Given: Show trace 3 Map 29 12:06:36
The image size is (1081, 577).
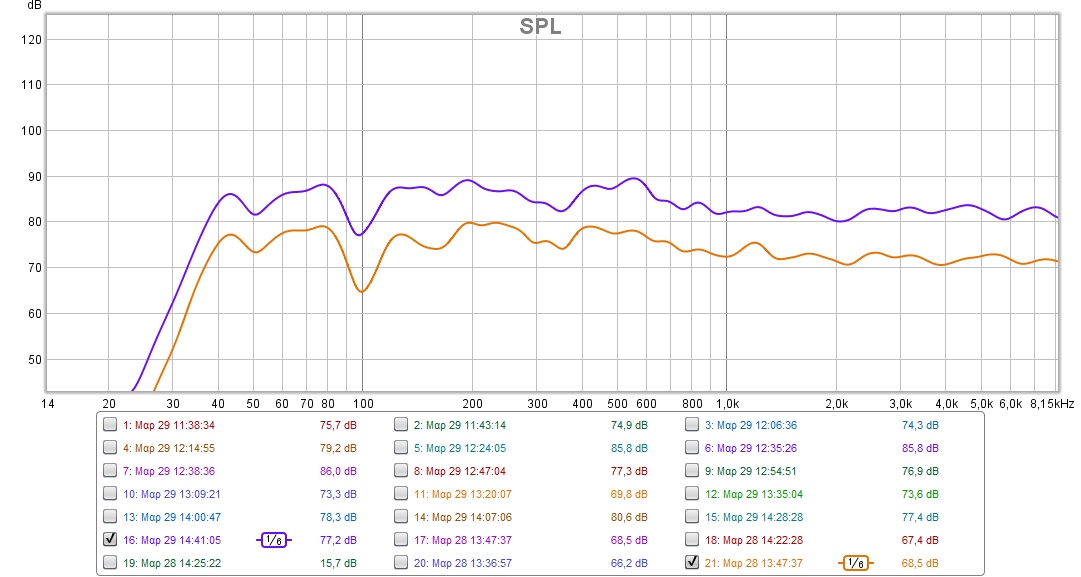Looking at the screenshot, I should (x=691, y=425).
